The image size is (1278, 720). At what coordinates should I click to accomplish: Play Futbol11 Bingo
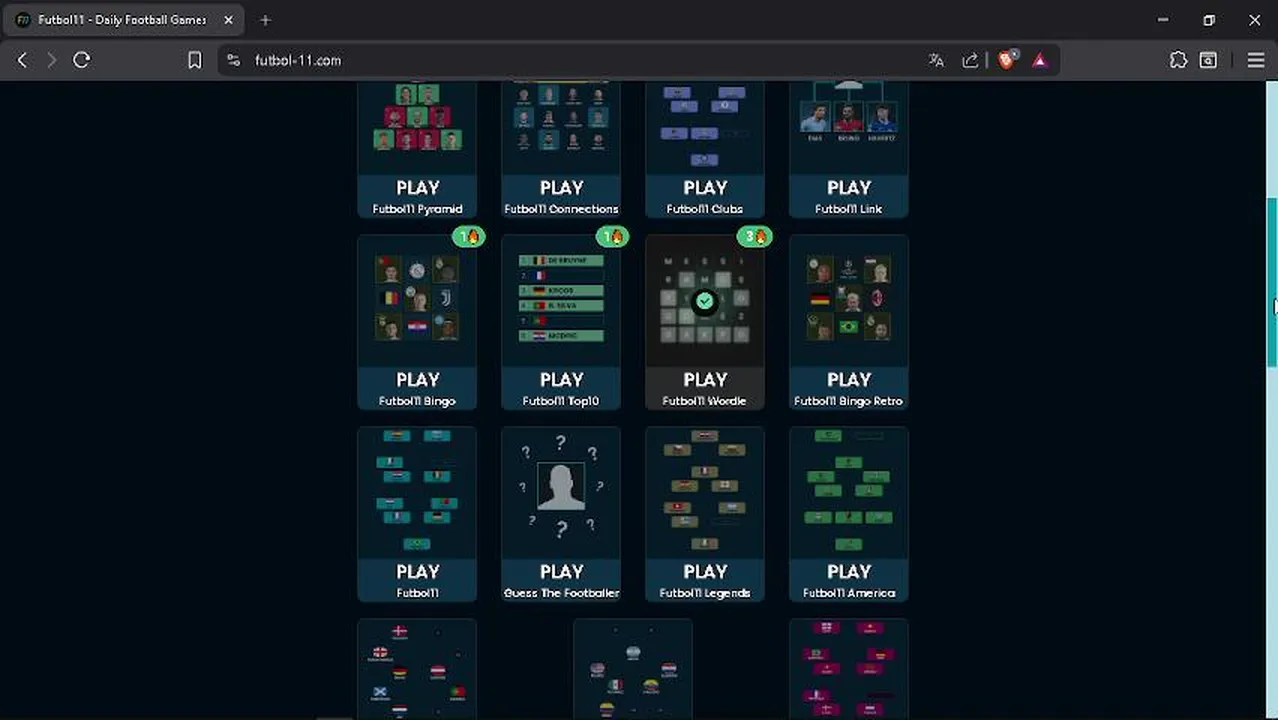pos(417,379)
